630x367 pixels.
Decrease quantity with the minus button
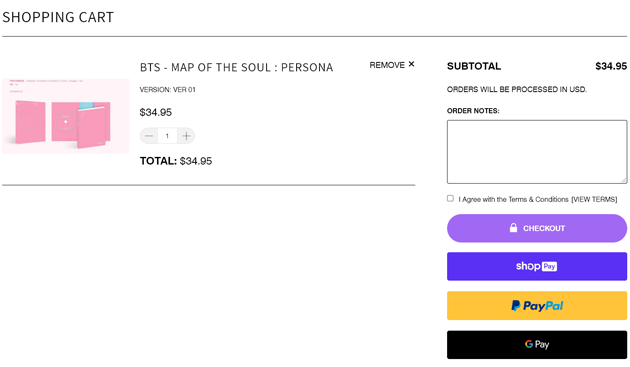coord(149,136)
